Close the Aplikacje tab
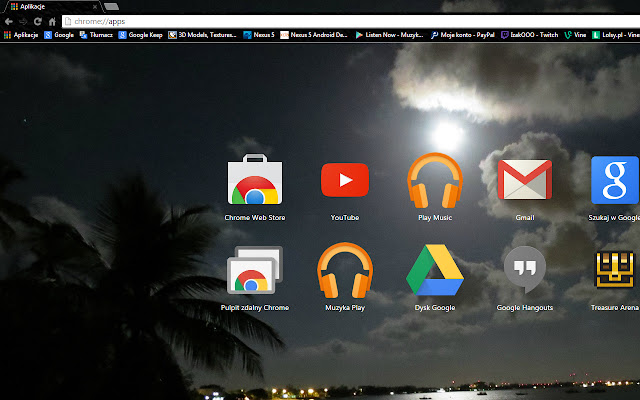 coord(95,7)
